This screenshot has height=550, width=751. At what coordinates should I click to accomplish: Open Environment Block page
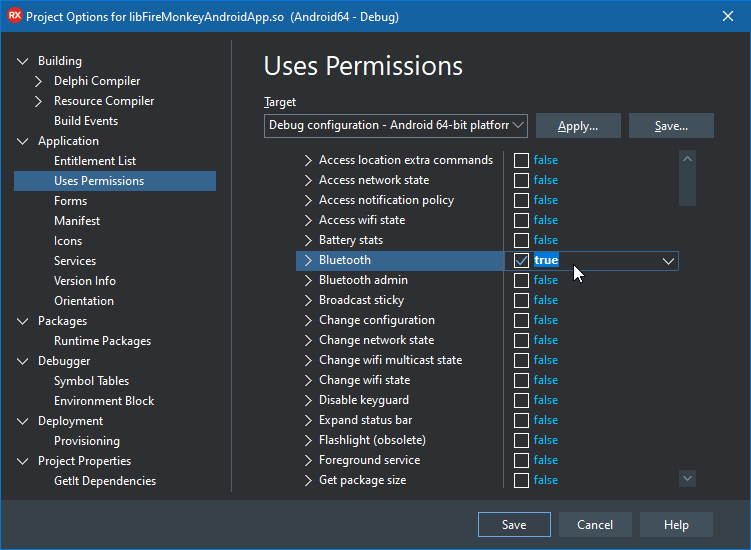[x=104, y=401]
